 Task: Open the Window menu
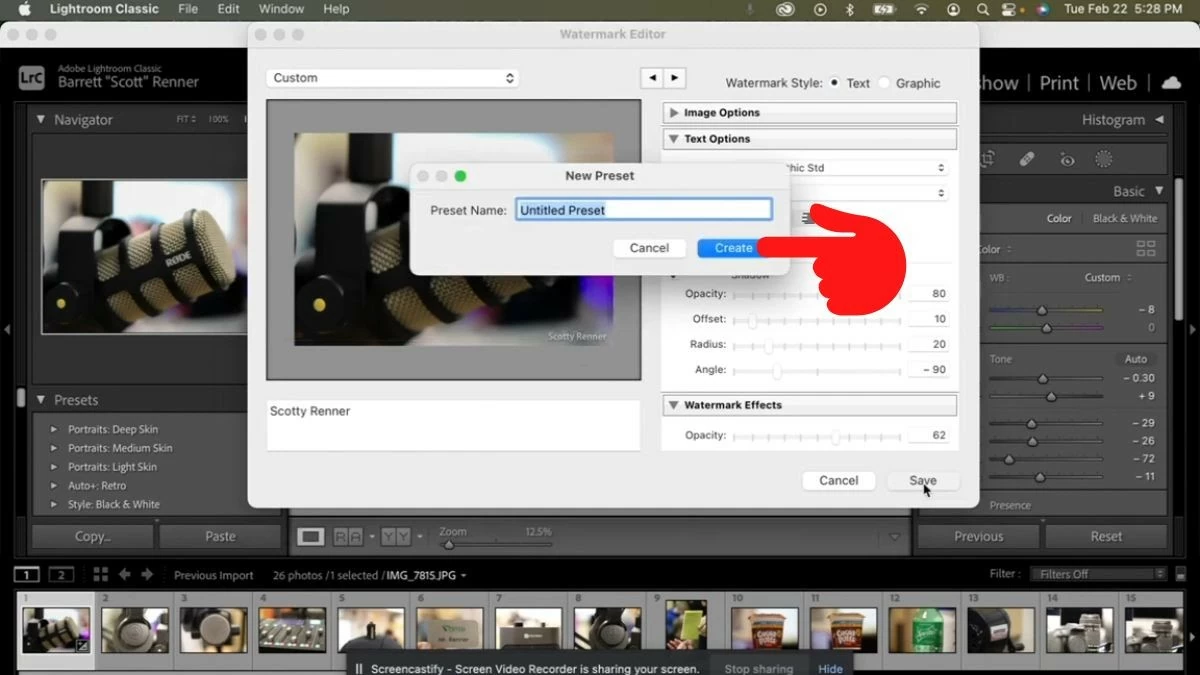[x=281, y=9]
